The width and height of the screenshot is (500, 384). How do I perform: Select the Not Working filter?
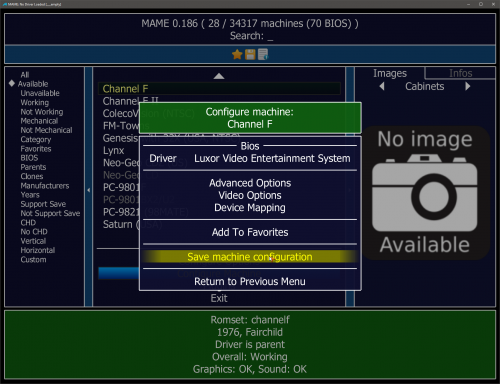[x=42, y=112]
